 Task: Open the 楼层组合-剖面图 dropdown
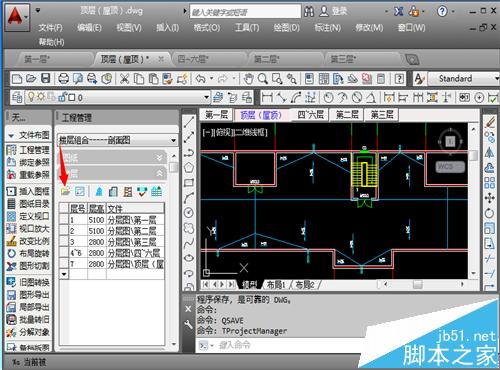point(118,140)
